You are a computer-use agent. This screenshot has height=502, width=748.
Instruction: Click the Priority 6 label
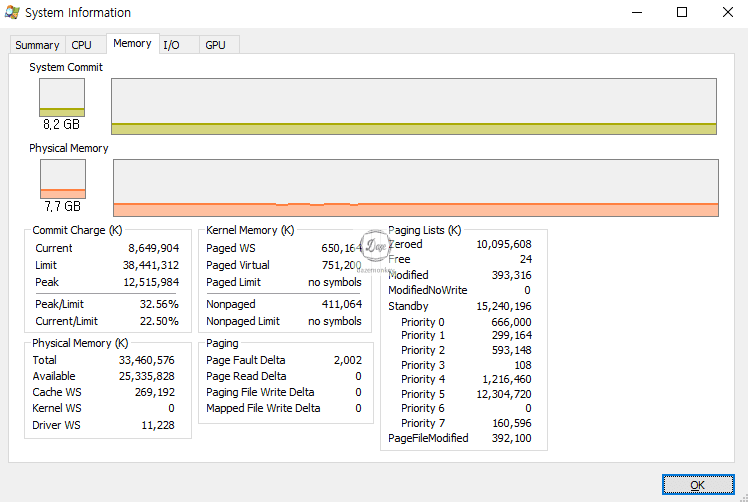(x=423, y=408)
